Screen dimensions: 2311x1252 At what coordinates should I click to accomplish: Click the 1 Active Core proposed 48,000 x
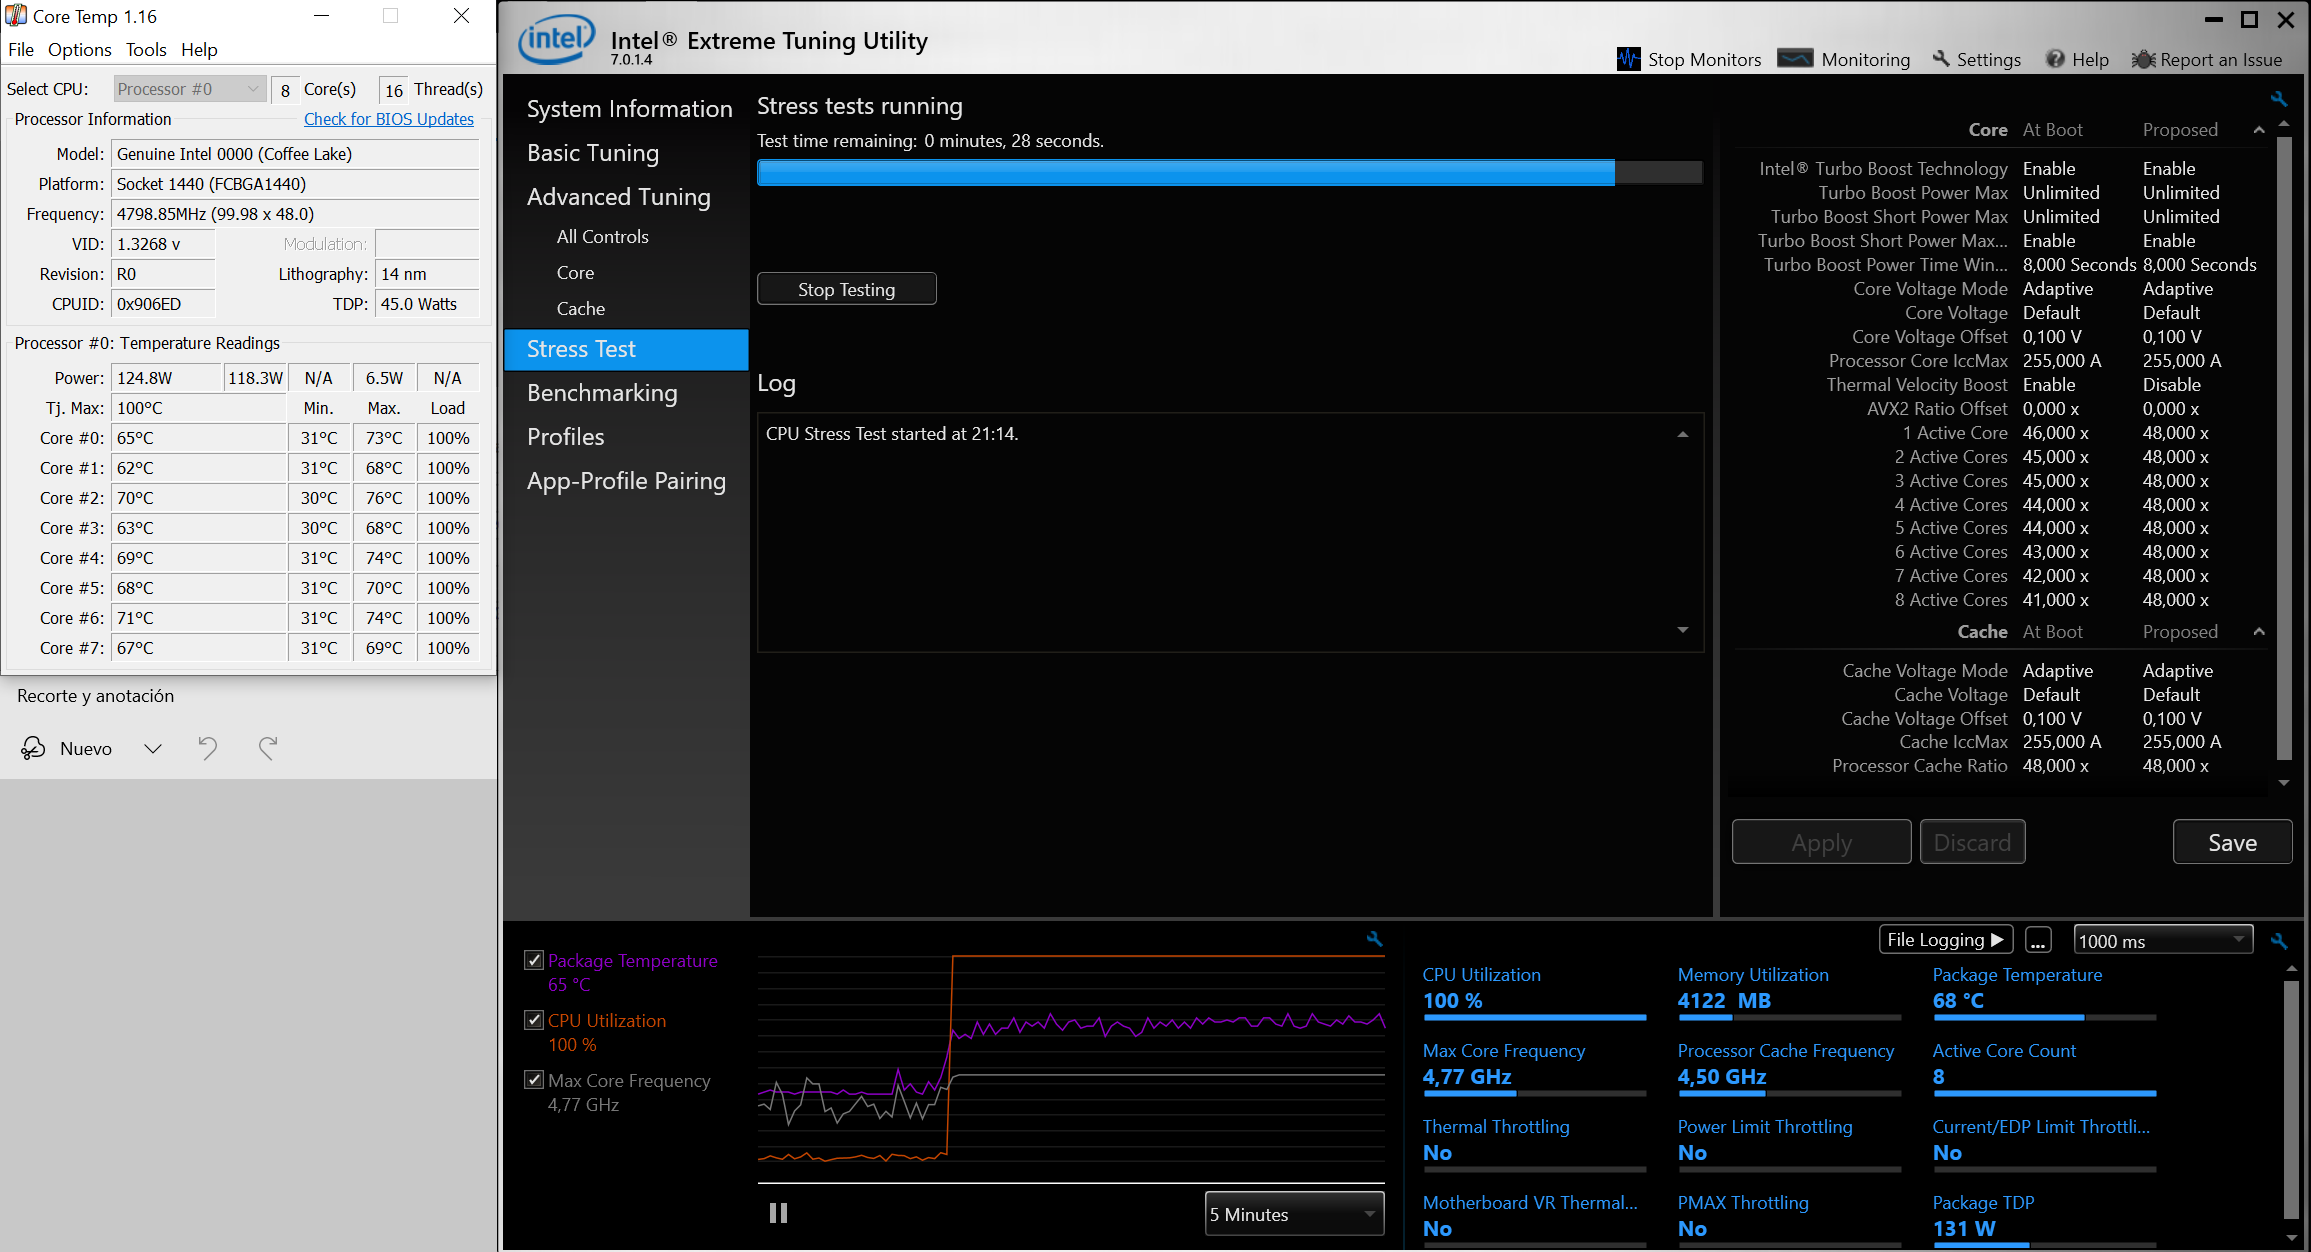(2175, 433)
